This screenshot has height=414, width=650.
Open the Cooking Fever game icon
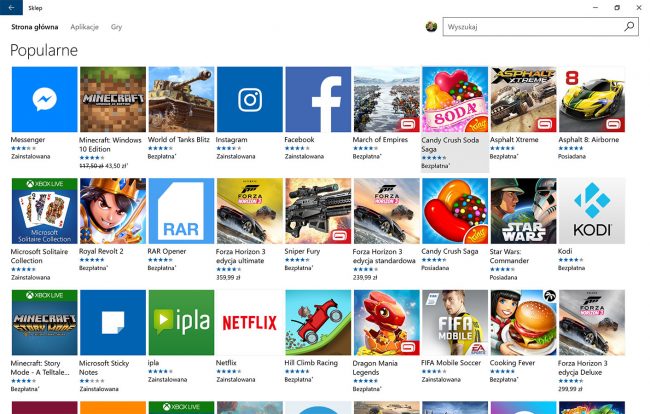tap(524, 322)
